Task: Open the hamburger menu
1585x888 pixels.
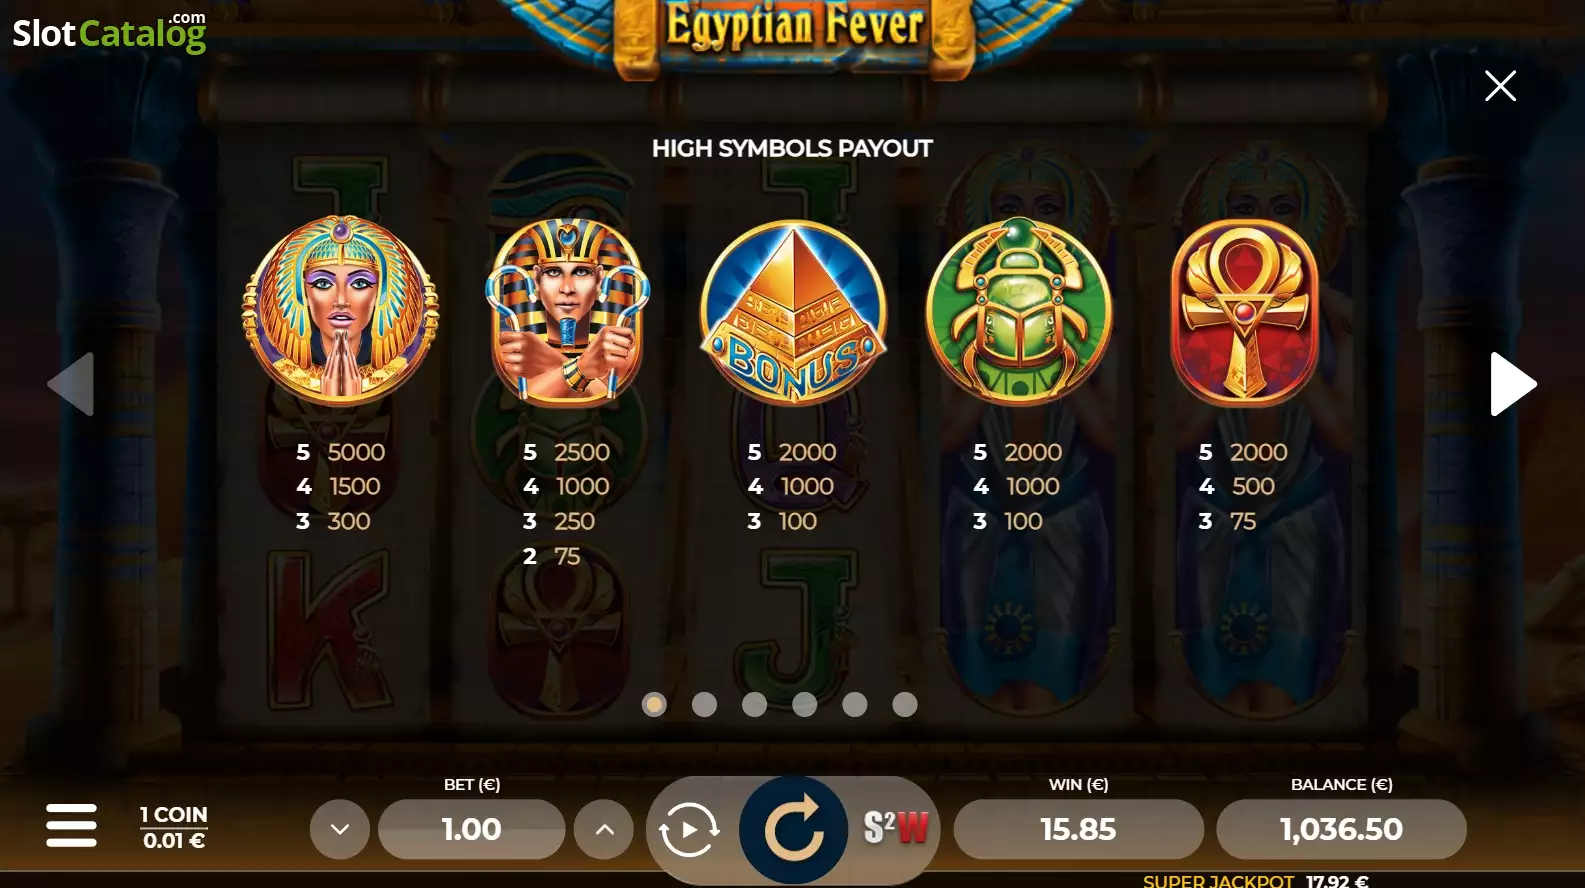Action: pos(72,826)
